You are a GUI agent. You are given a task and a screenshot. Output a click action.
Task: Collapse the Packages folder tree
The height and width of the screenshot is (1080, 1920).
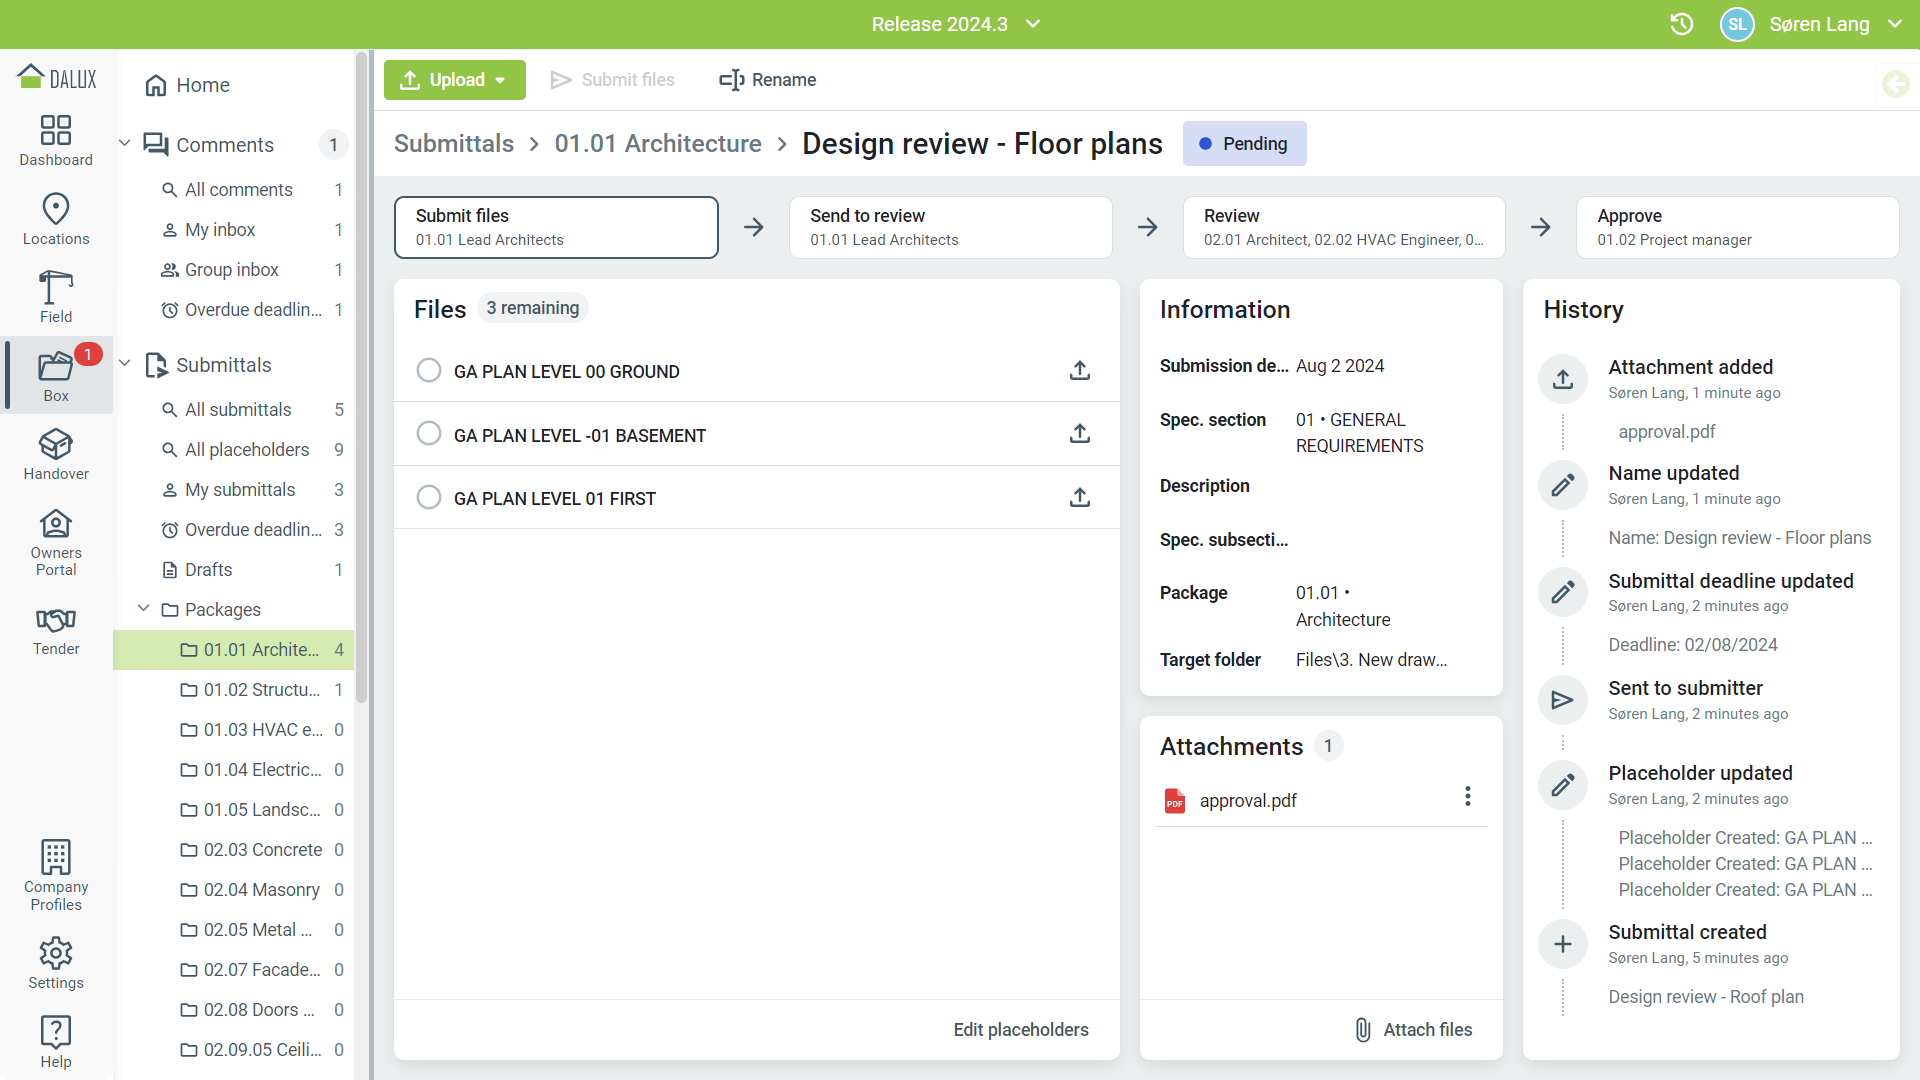pyautogui.click(x=144, y=609)
